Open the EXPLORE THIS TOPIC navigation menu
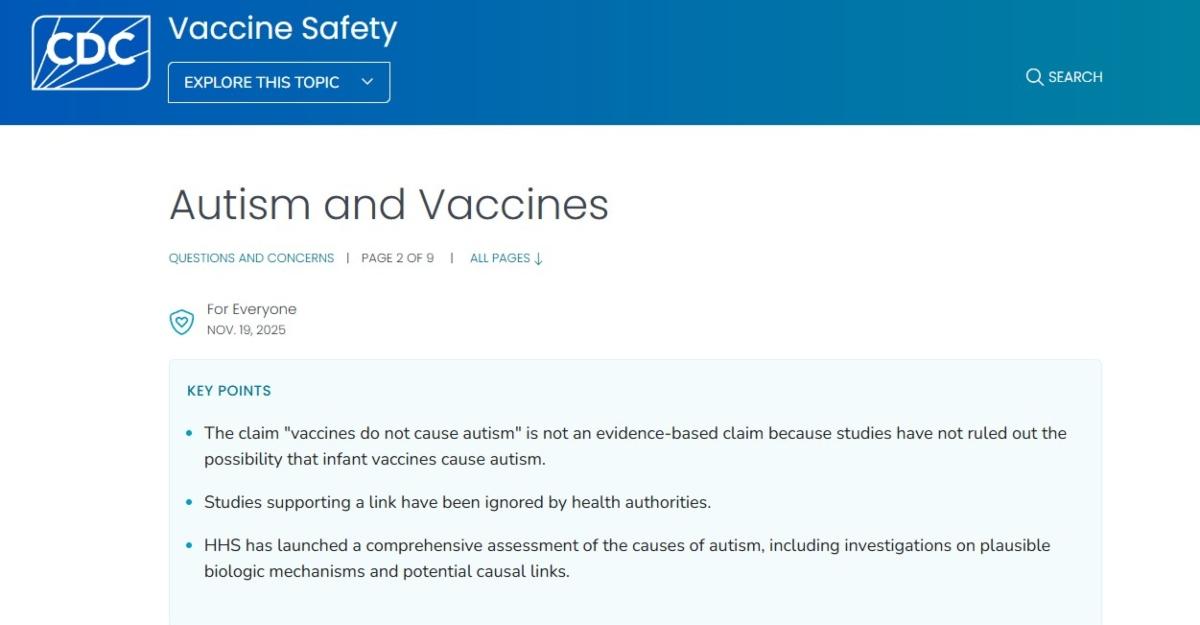 278,82
